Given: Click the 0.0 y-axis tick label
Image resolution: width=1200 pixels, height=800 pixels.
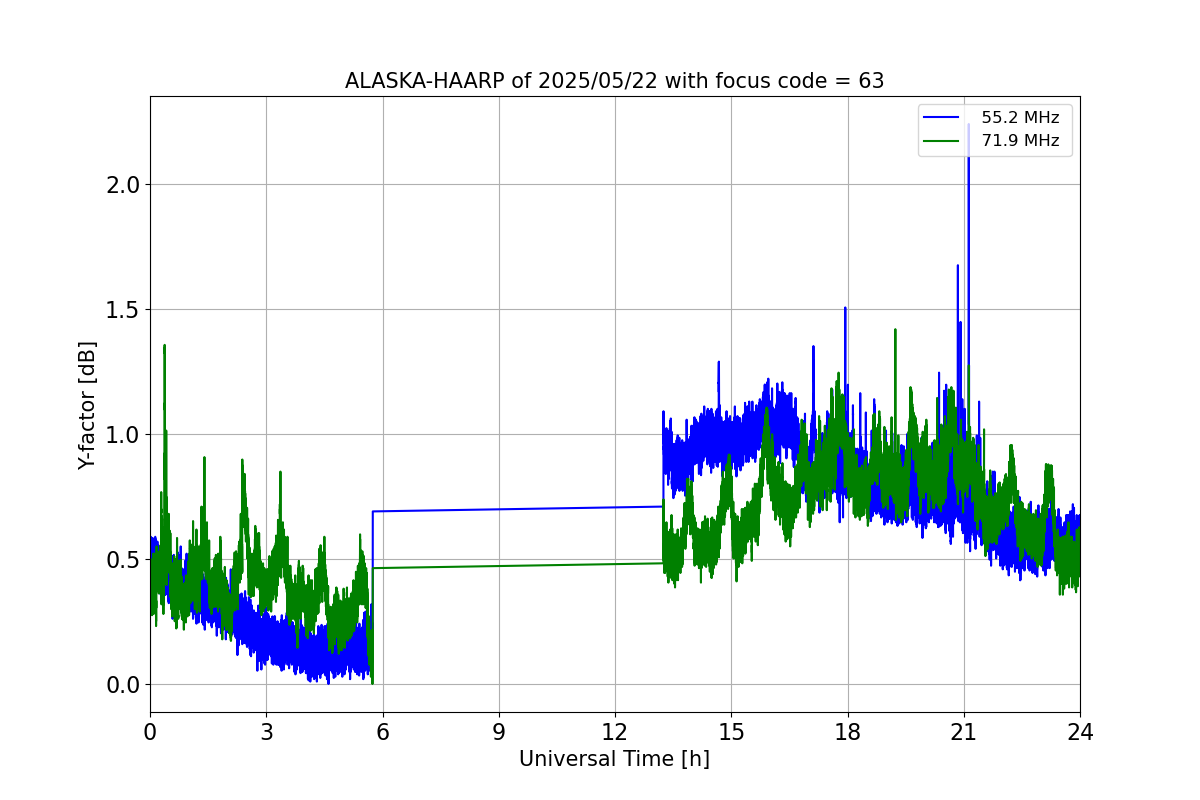Looking at the screenshot, I should click(123, 684).
